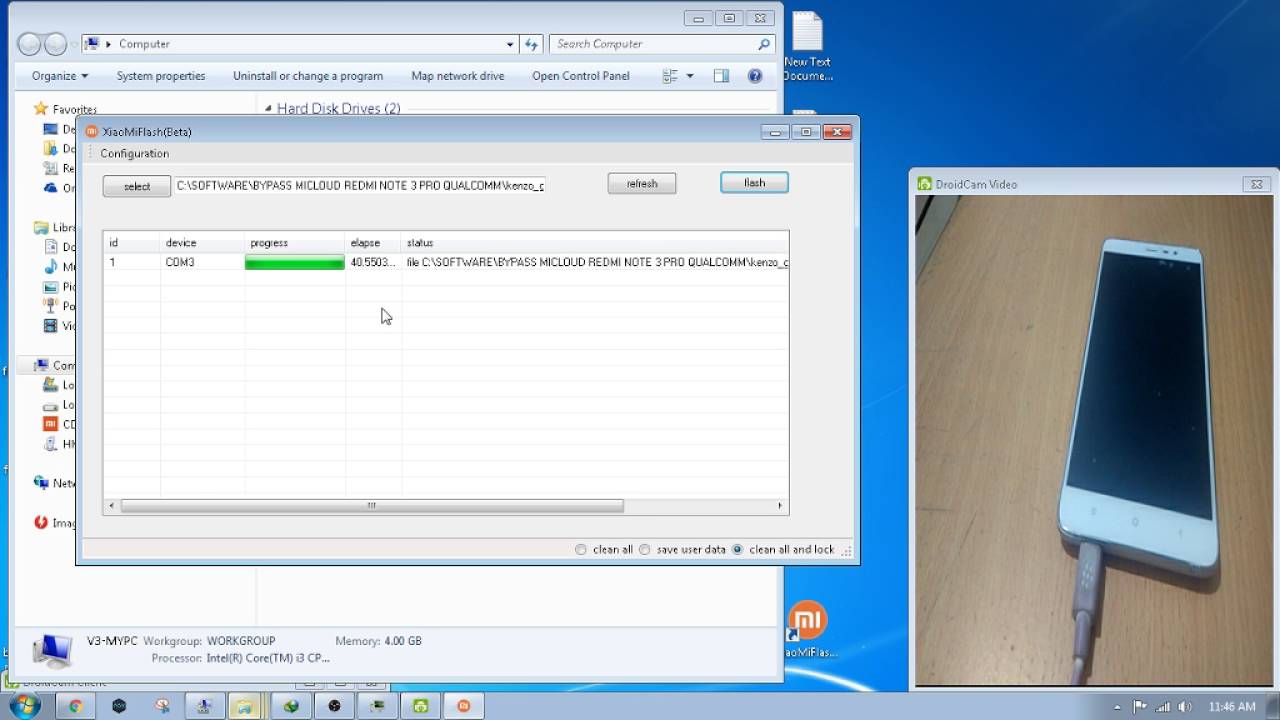Viewport: 1280px width, 720px height.
Task: Click the select button in XiaoMiFlash
Action: click(137, 186)
